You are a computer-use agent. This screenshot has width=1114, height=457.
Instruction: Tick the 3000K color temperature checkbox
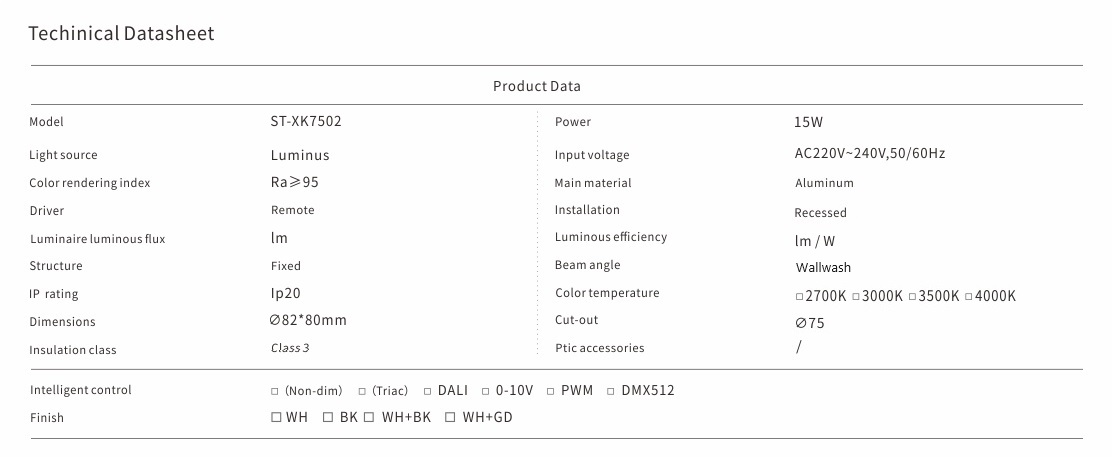[856, 297]
